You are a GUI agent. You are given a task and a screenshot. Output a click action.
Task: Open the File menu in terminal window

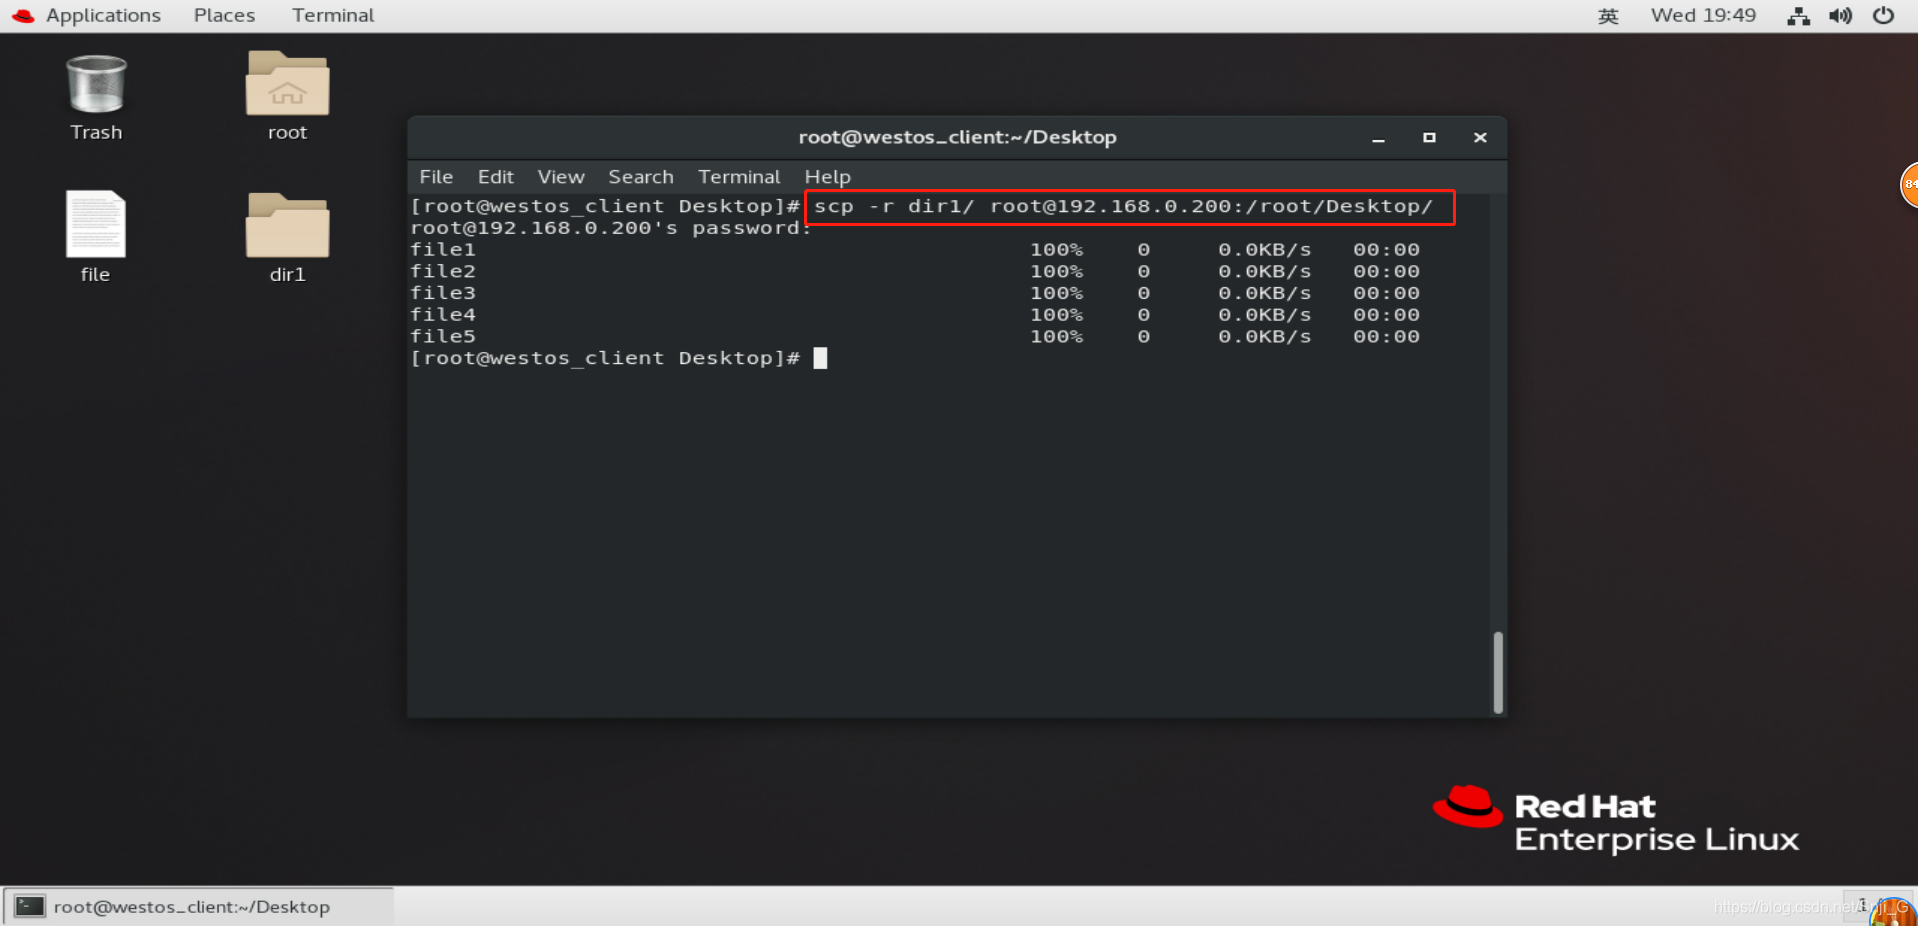point(436,177)
